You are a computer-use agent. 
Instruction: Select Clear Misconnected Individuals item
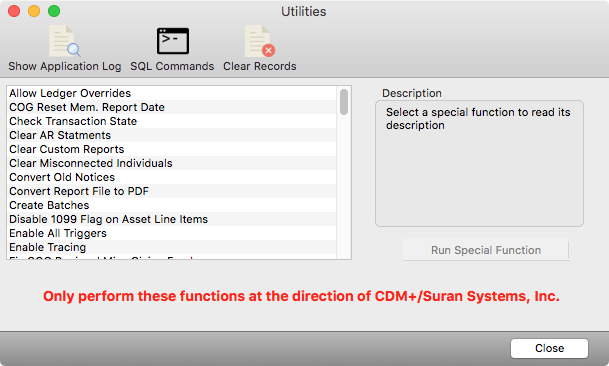171,163
